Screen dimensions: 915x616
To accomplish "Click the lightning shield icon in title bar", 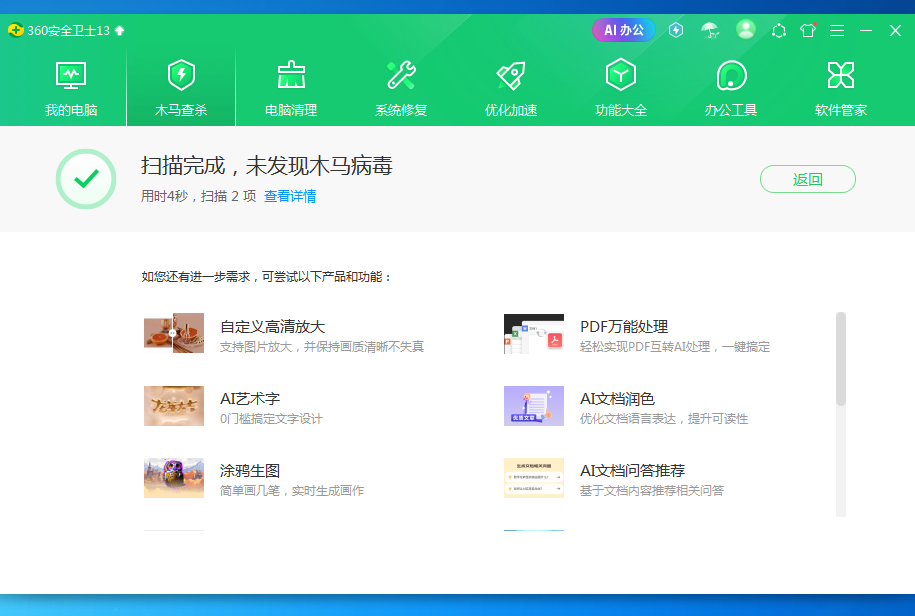I will pos(676,30).
